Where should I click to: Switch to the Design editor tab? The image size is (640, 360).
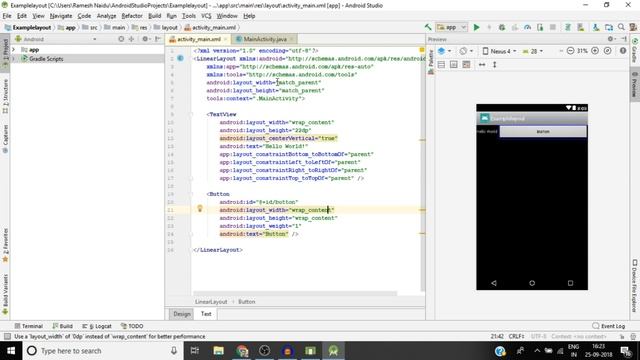(x=182, y=314)
